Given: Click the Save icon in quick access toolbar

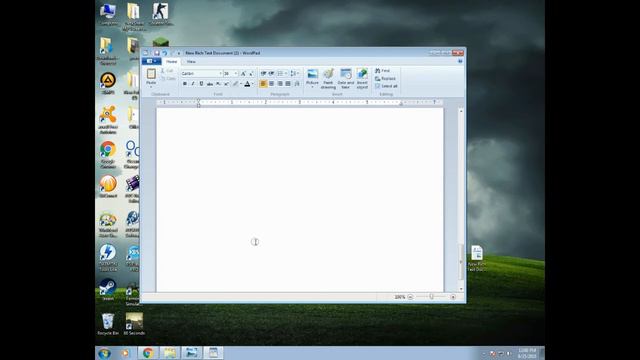Looking at the screenshot, I should pyautogui.click(x=156, y=53).
